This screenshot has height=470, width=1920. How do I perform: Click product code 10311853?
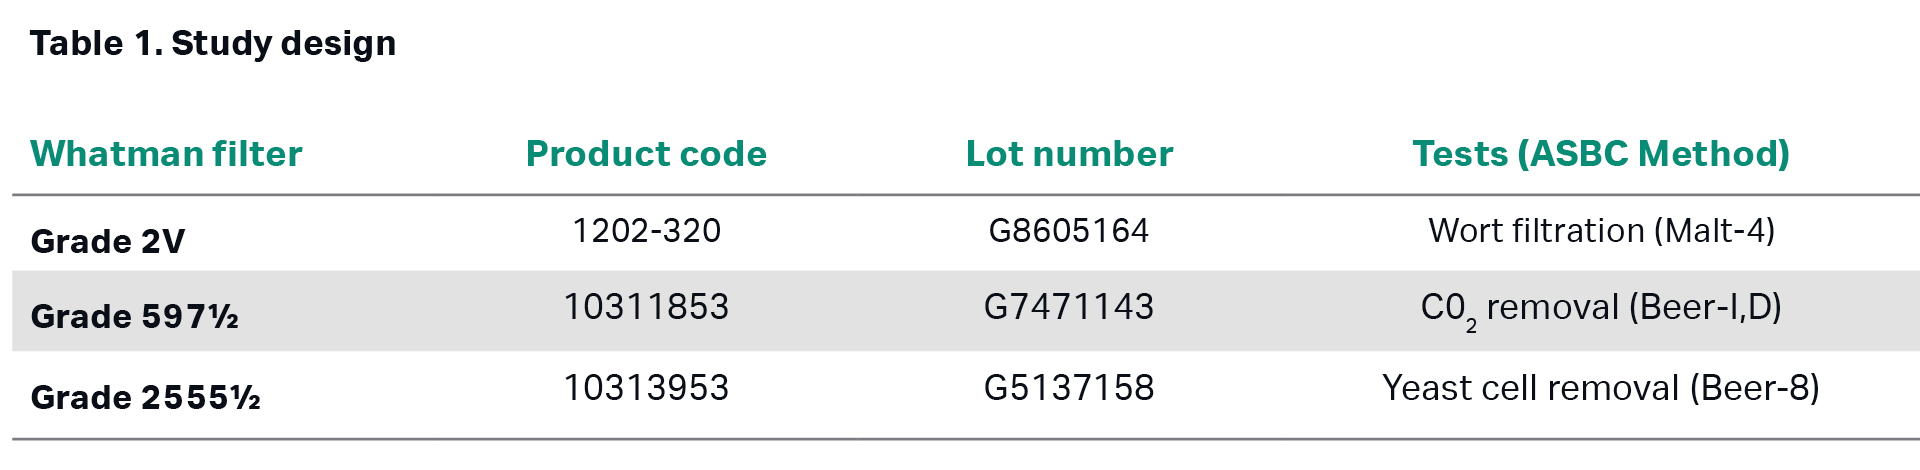pyautogui.click(x=646, y=307)
